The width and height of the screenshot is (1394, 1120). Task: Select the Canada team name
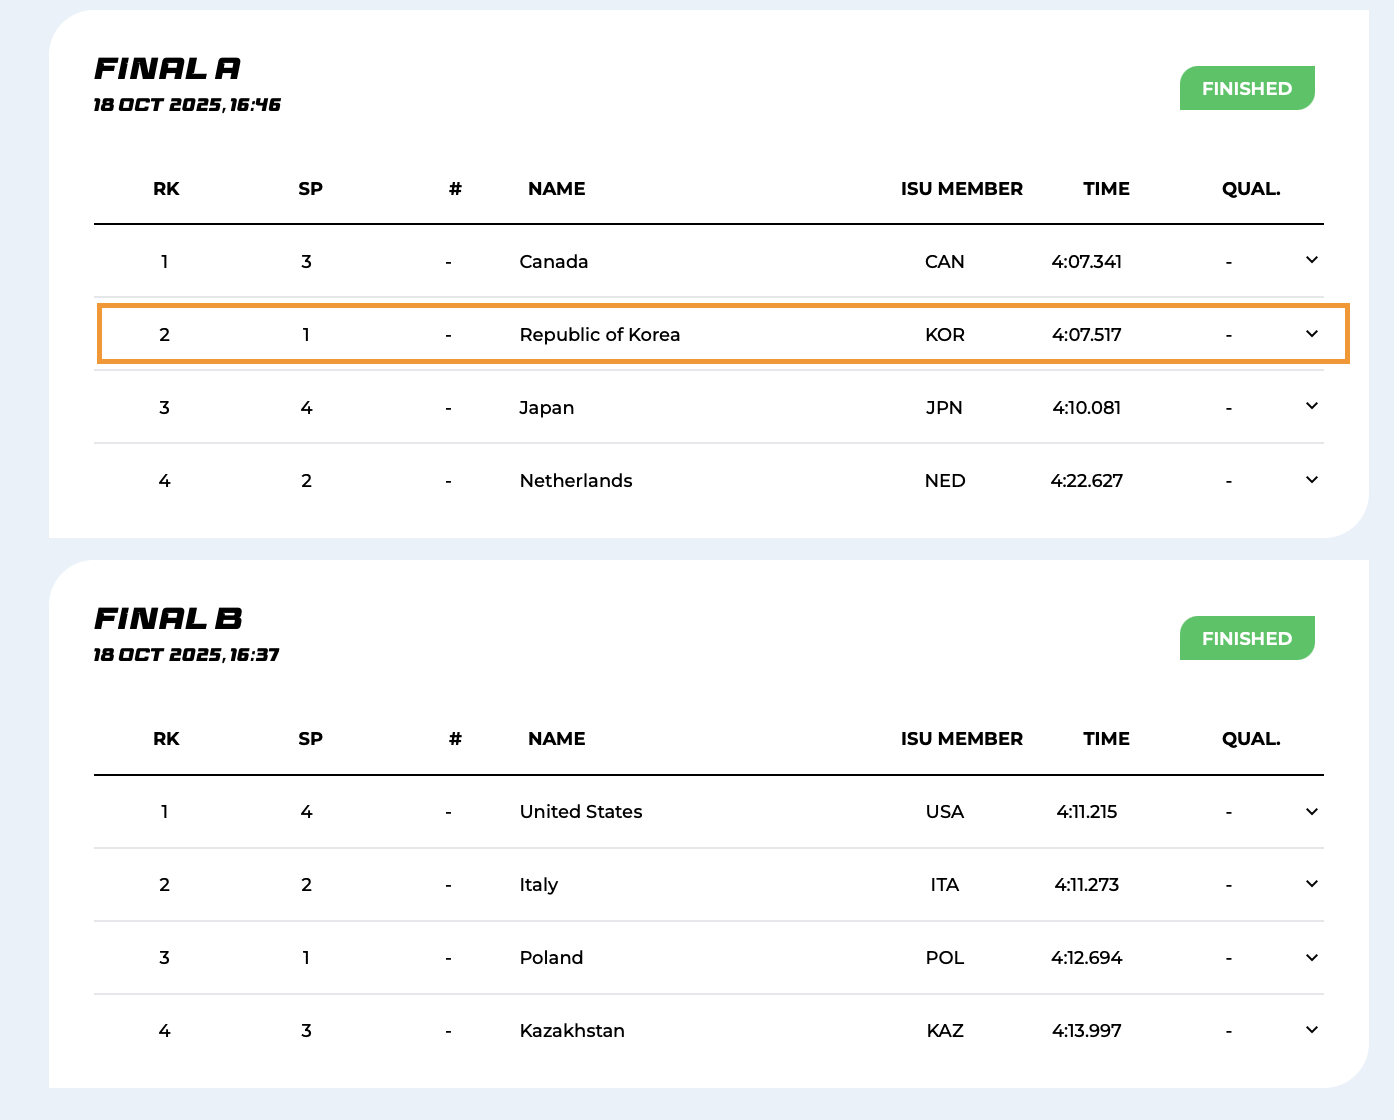[553, 262]
